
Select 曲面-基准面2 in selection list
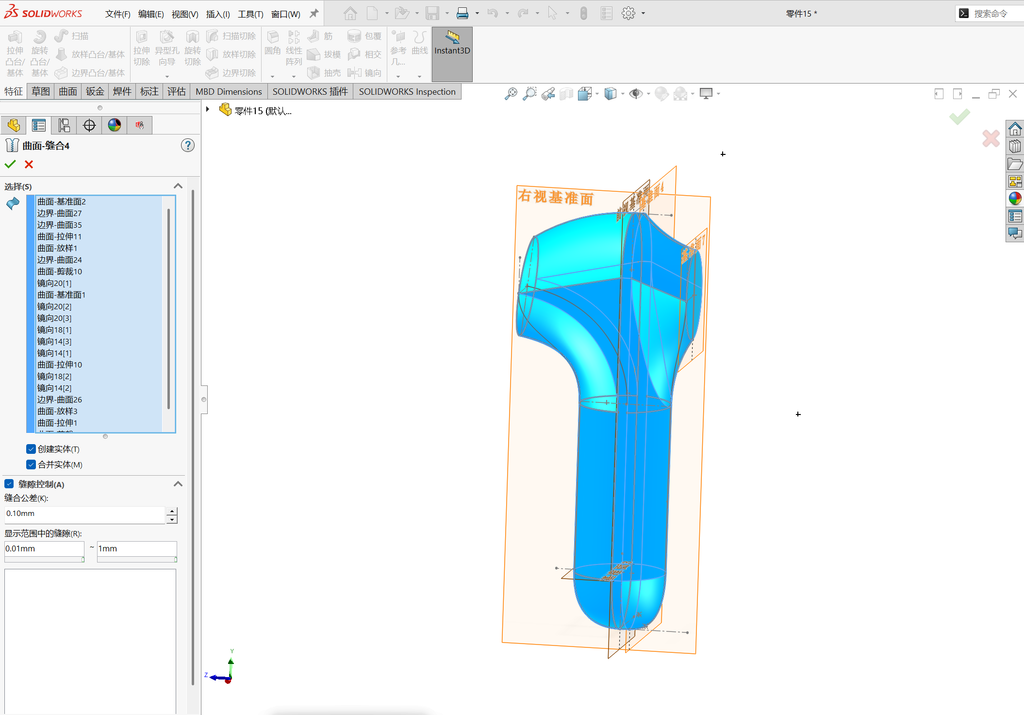(61, 201)
